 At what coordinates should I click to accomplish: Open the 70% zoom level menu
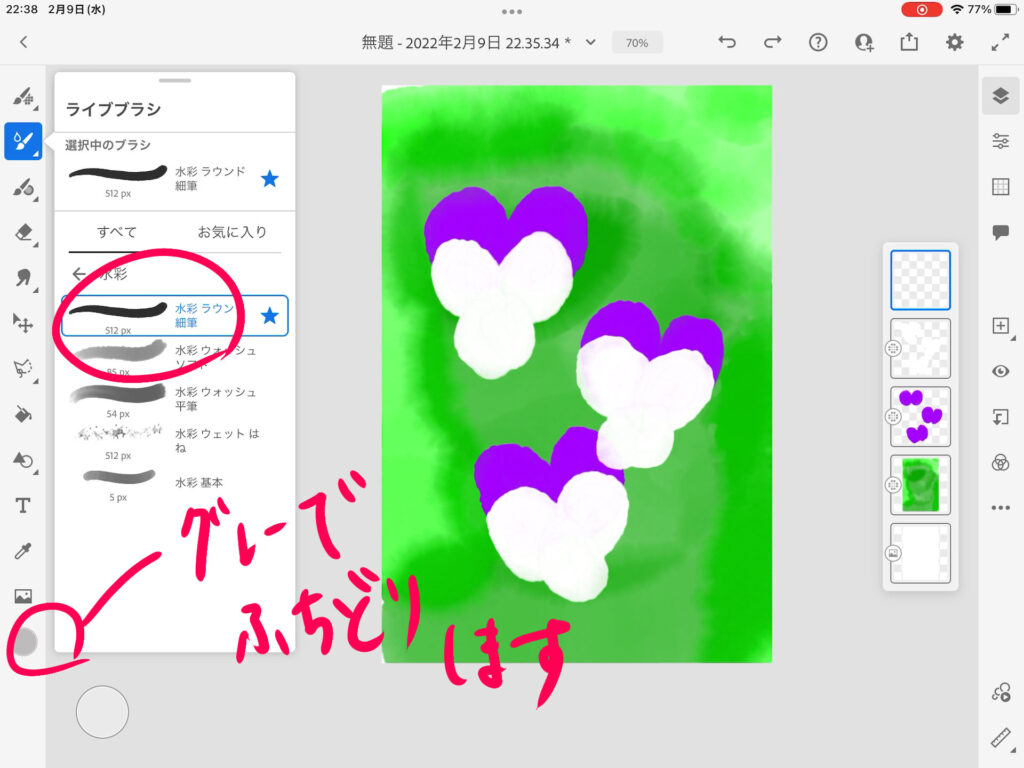pyautogui.click(x=637, y=43)
